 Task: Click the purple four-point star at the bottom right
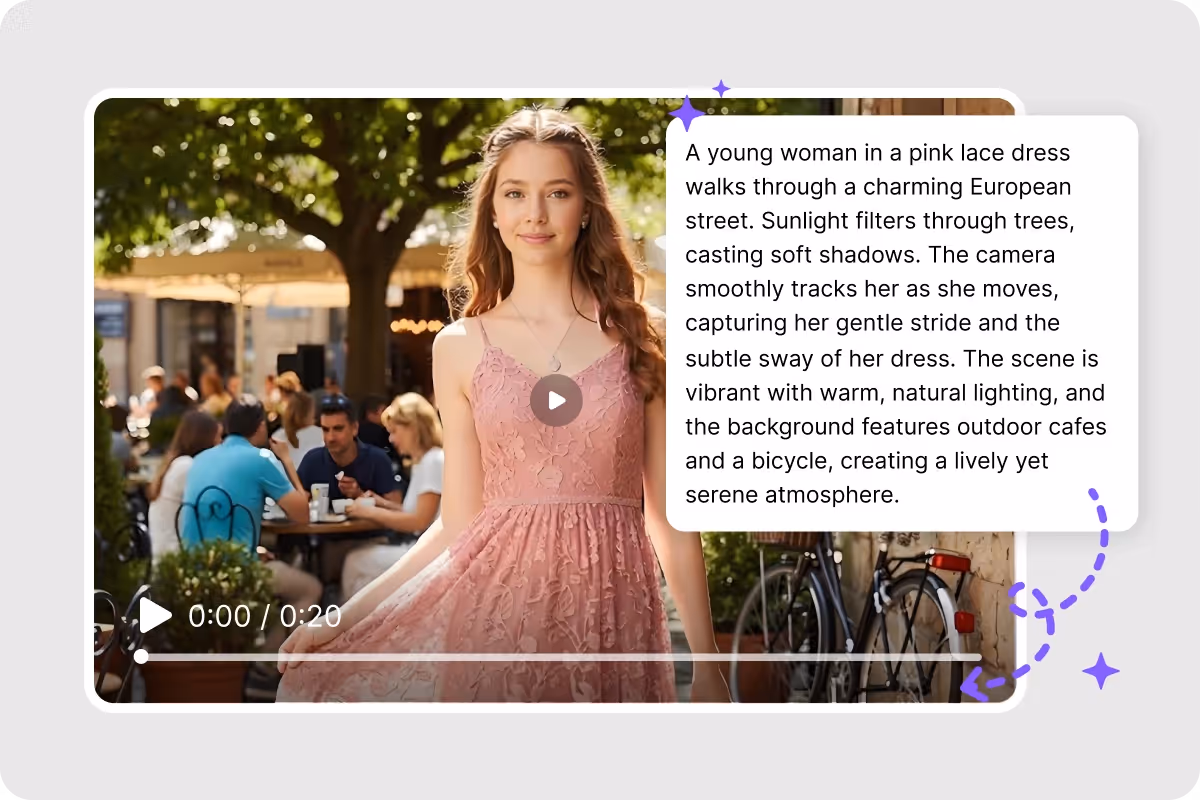[x=1101, y=671]
